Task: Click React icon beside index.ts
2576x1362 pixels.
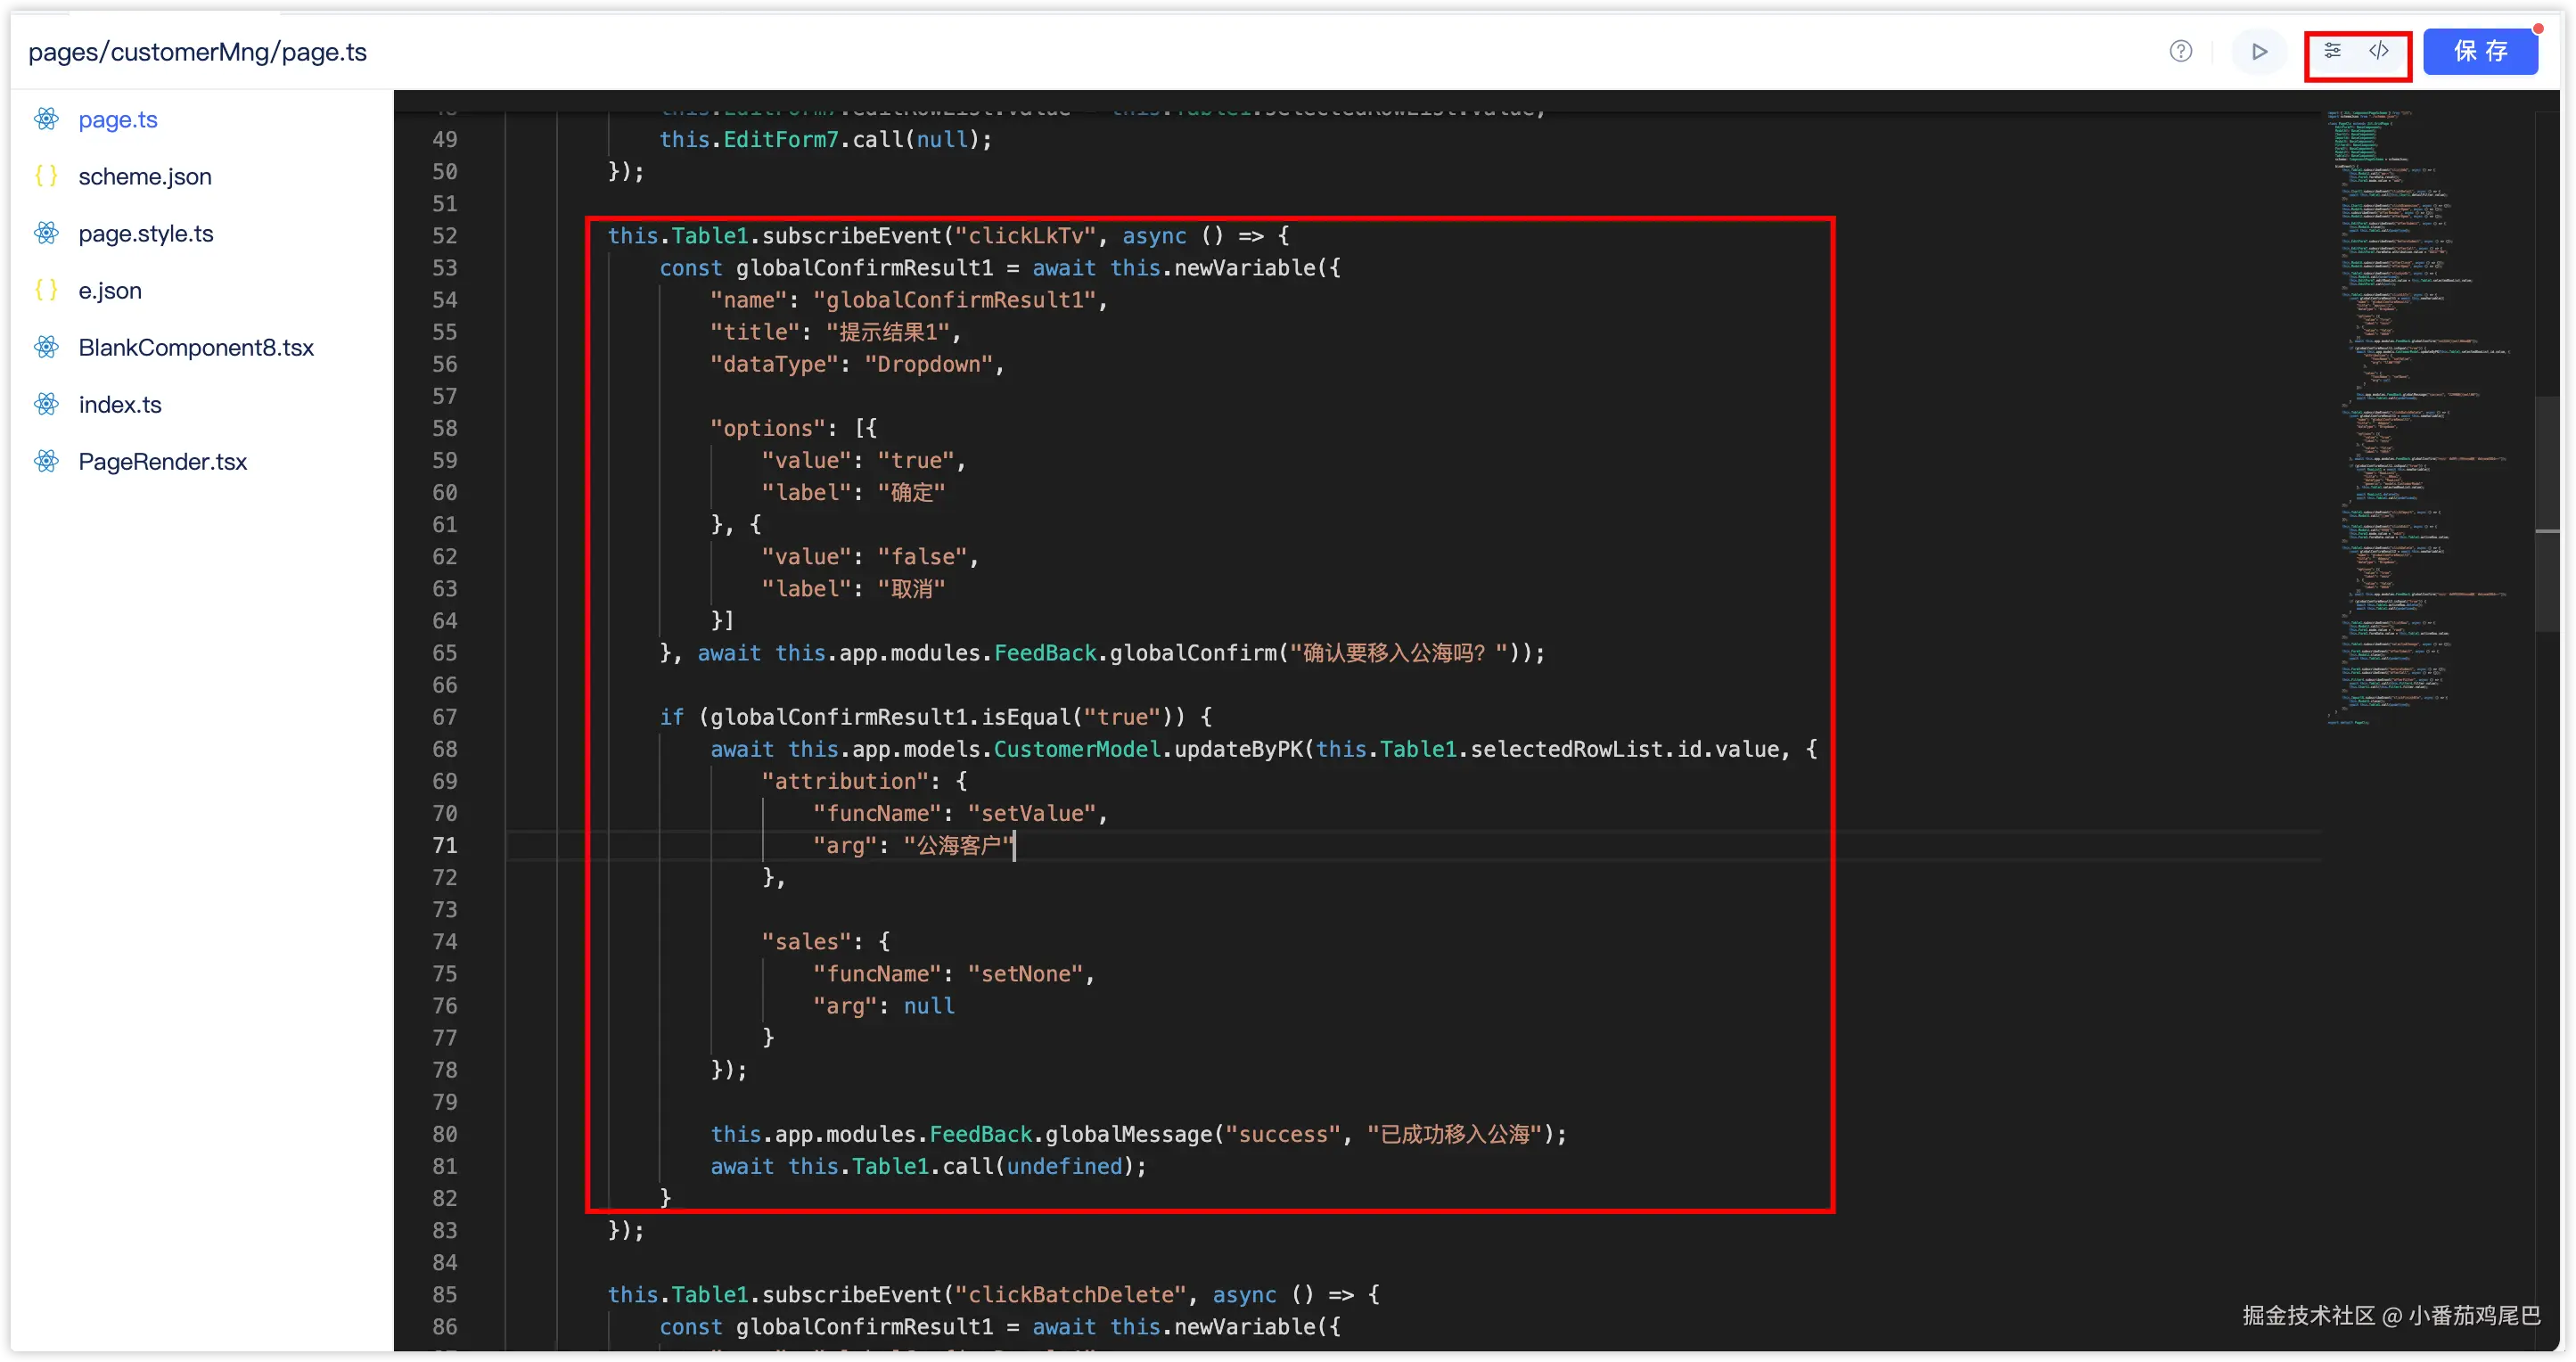Action: [x=46, y=405]
